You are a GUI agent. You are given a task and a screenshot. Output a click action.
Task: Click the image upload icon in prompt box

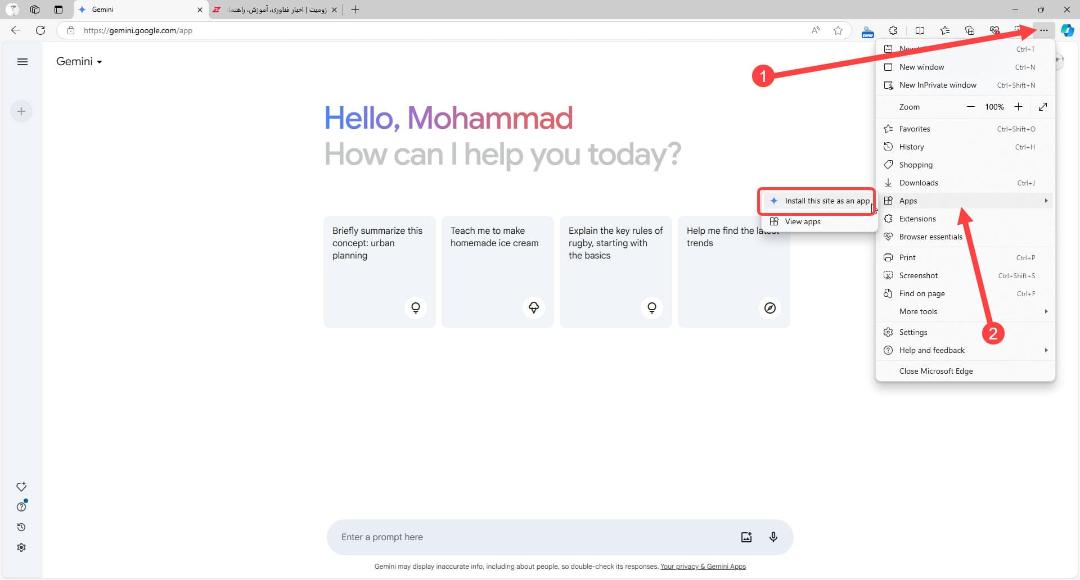pos(746,537)
